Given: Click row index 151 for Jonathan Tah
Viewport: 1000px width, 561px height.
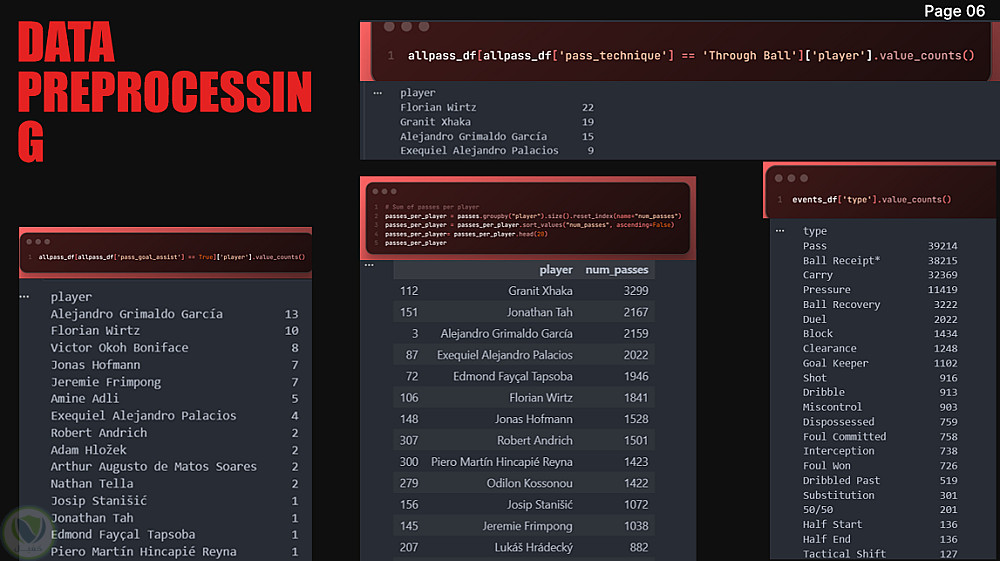Looking at the screenshot, I should (409, 312).
